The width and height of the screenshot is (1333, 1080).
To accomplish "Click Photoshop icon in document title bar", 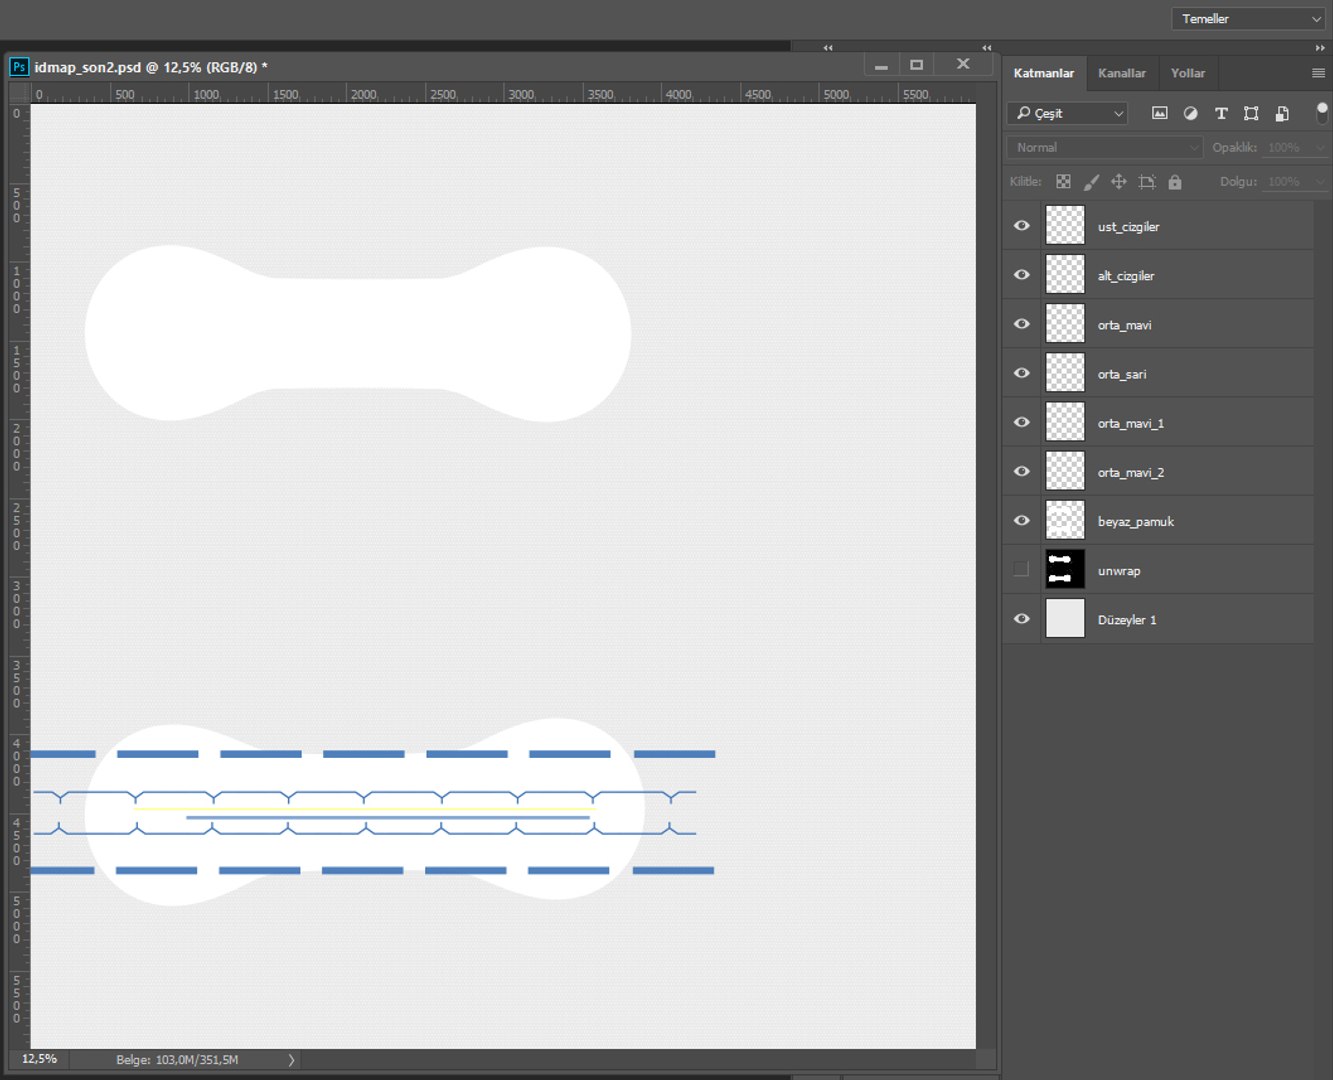I will 19,67.
